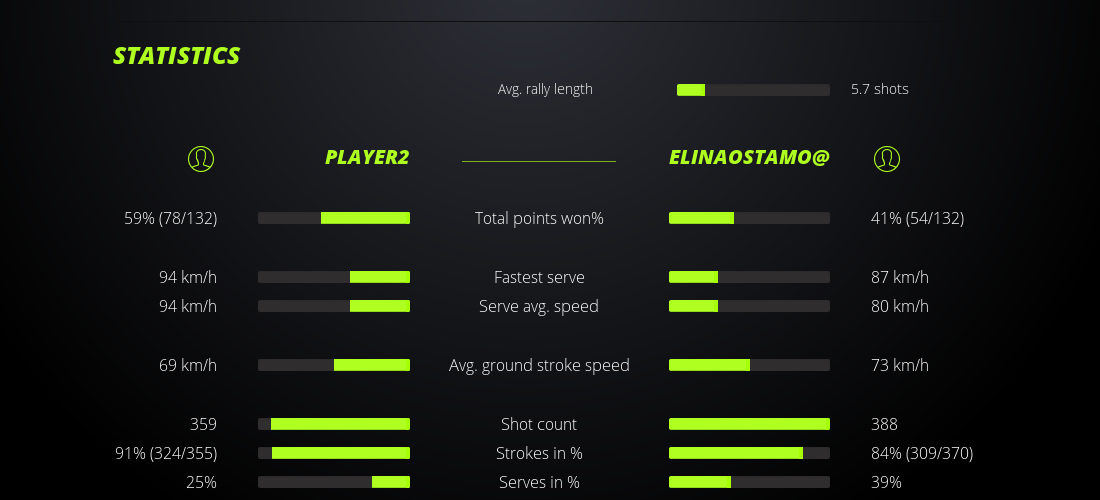Select the 5.7 shots value
The width and height of the screenshot is (1100, 500).
pos(880,89)
